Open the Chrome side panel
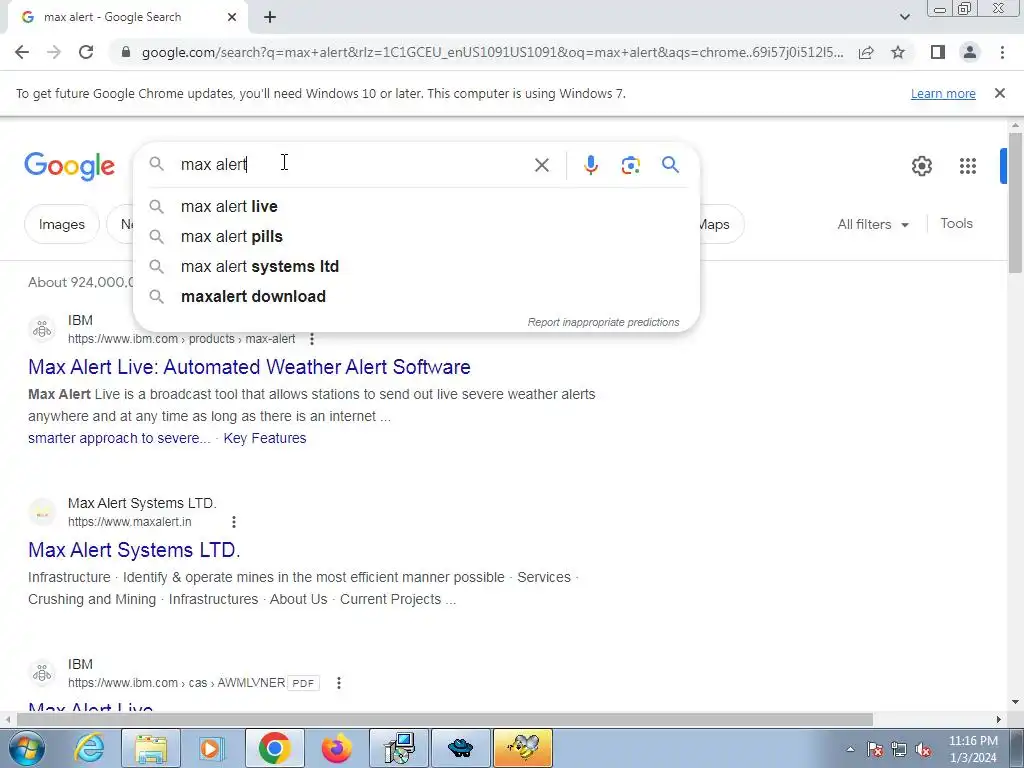 tap(938, 52)
